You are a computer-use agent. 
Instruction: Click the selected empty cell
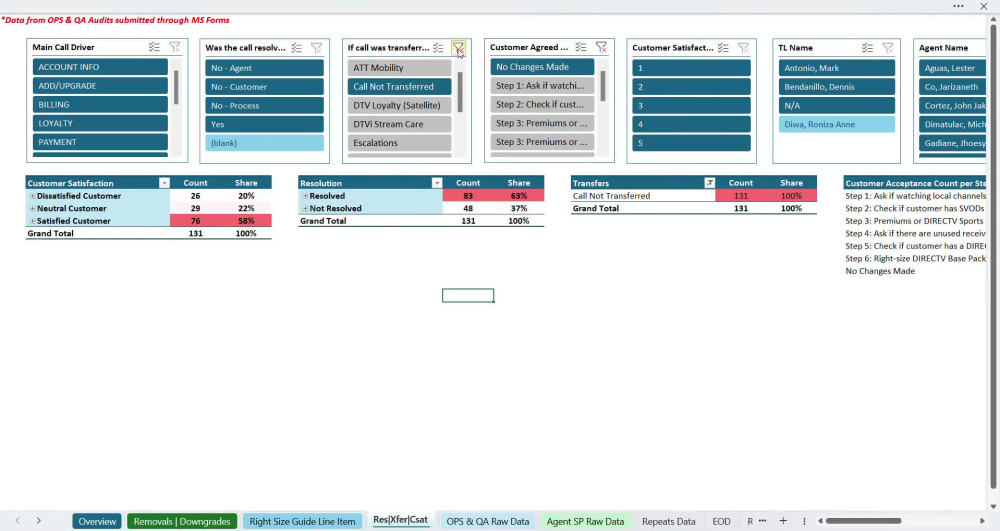click(468, 295)
